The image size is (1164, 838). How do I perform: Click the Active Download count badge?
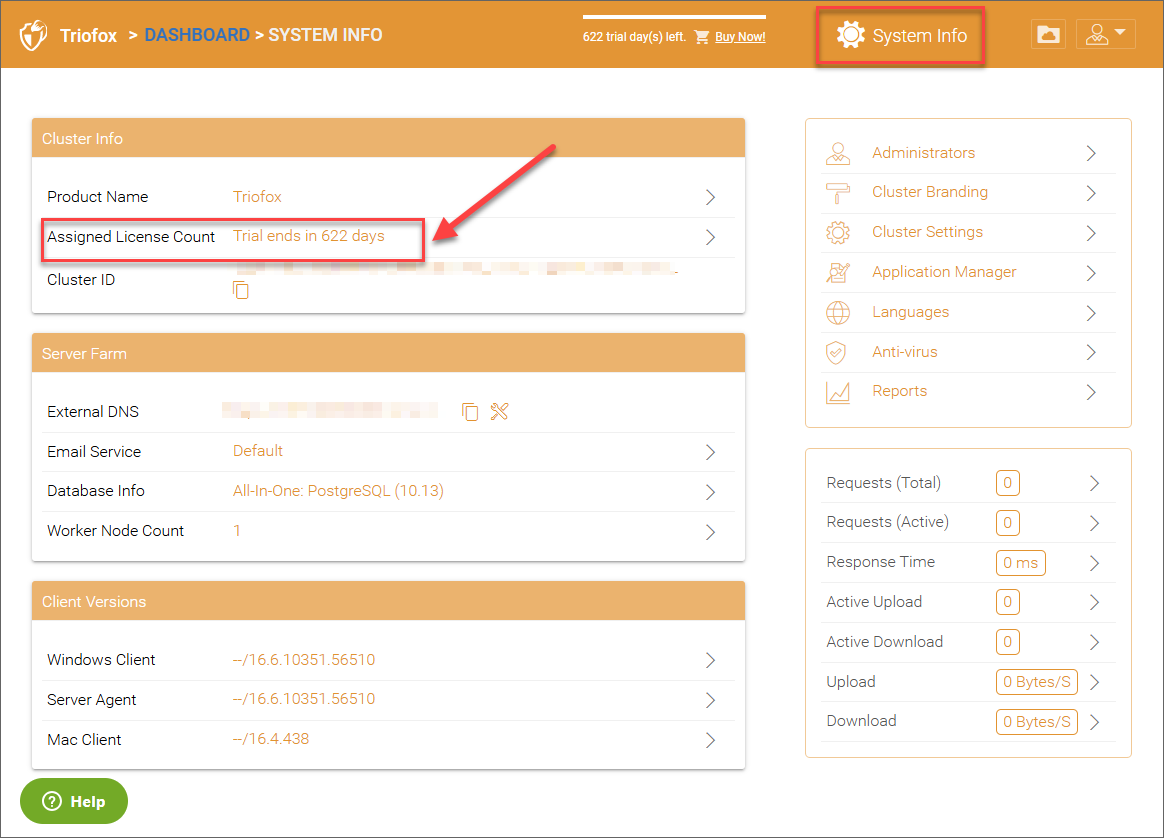tap(1007, 642)
